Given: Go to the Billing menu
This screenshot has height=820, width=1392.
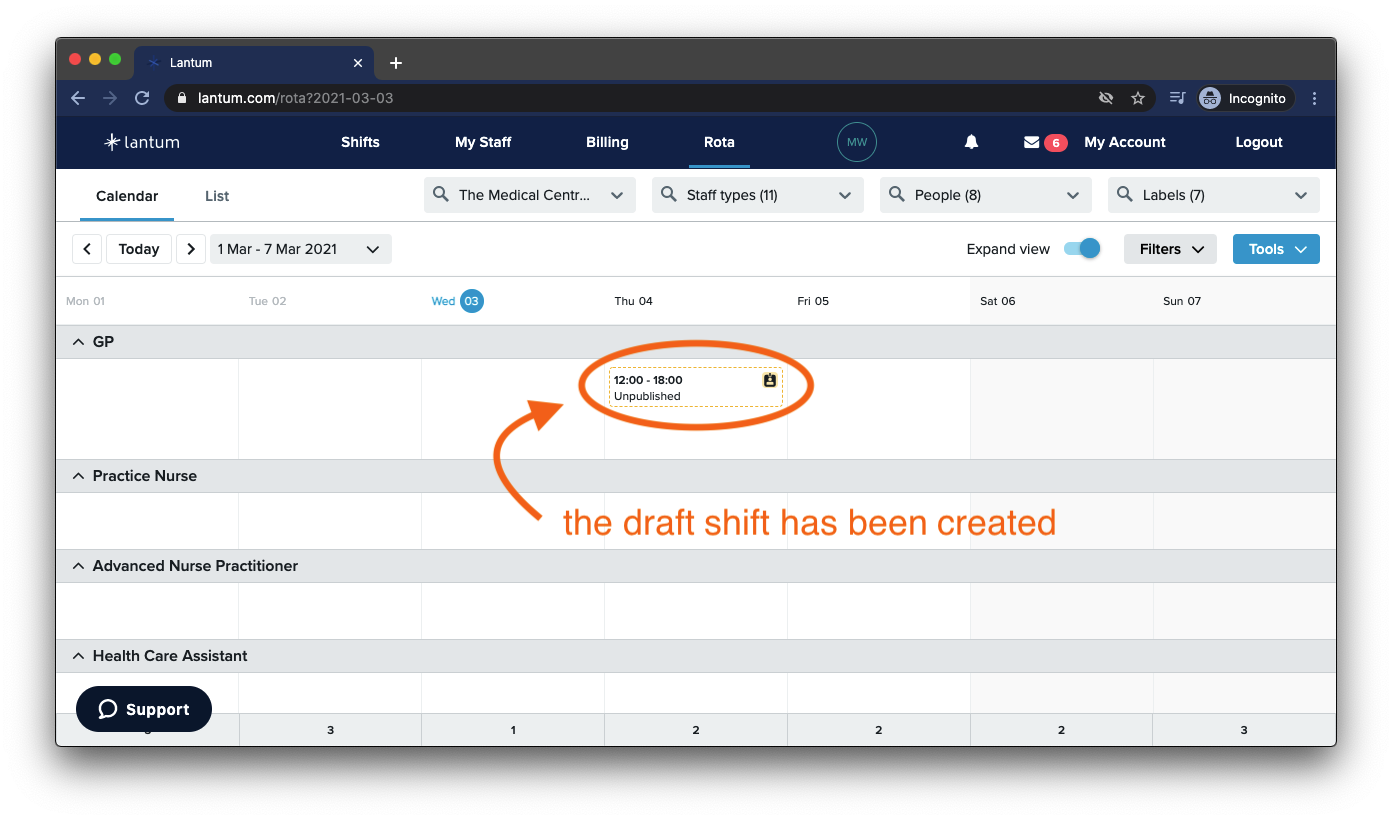Looking at the screenshot, I should pos(607,142).
